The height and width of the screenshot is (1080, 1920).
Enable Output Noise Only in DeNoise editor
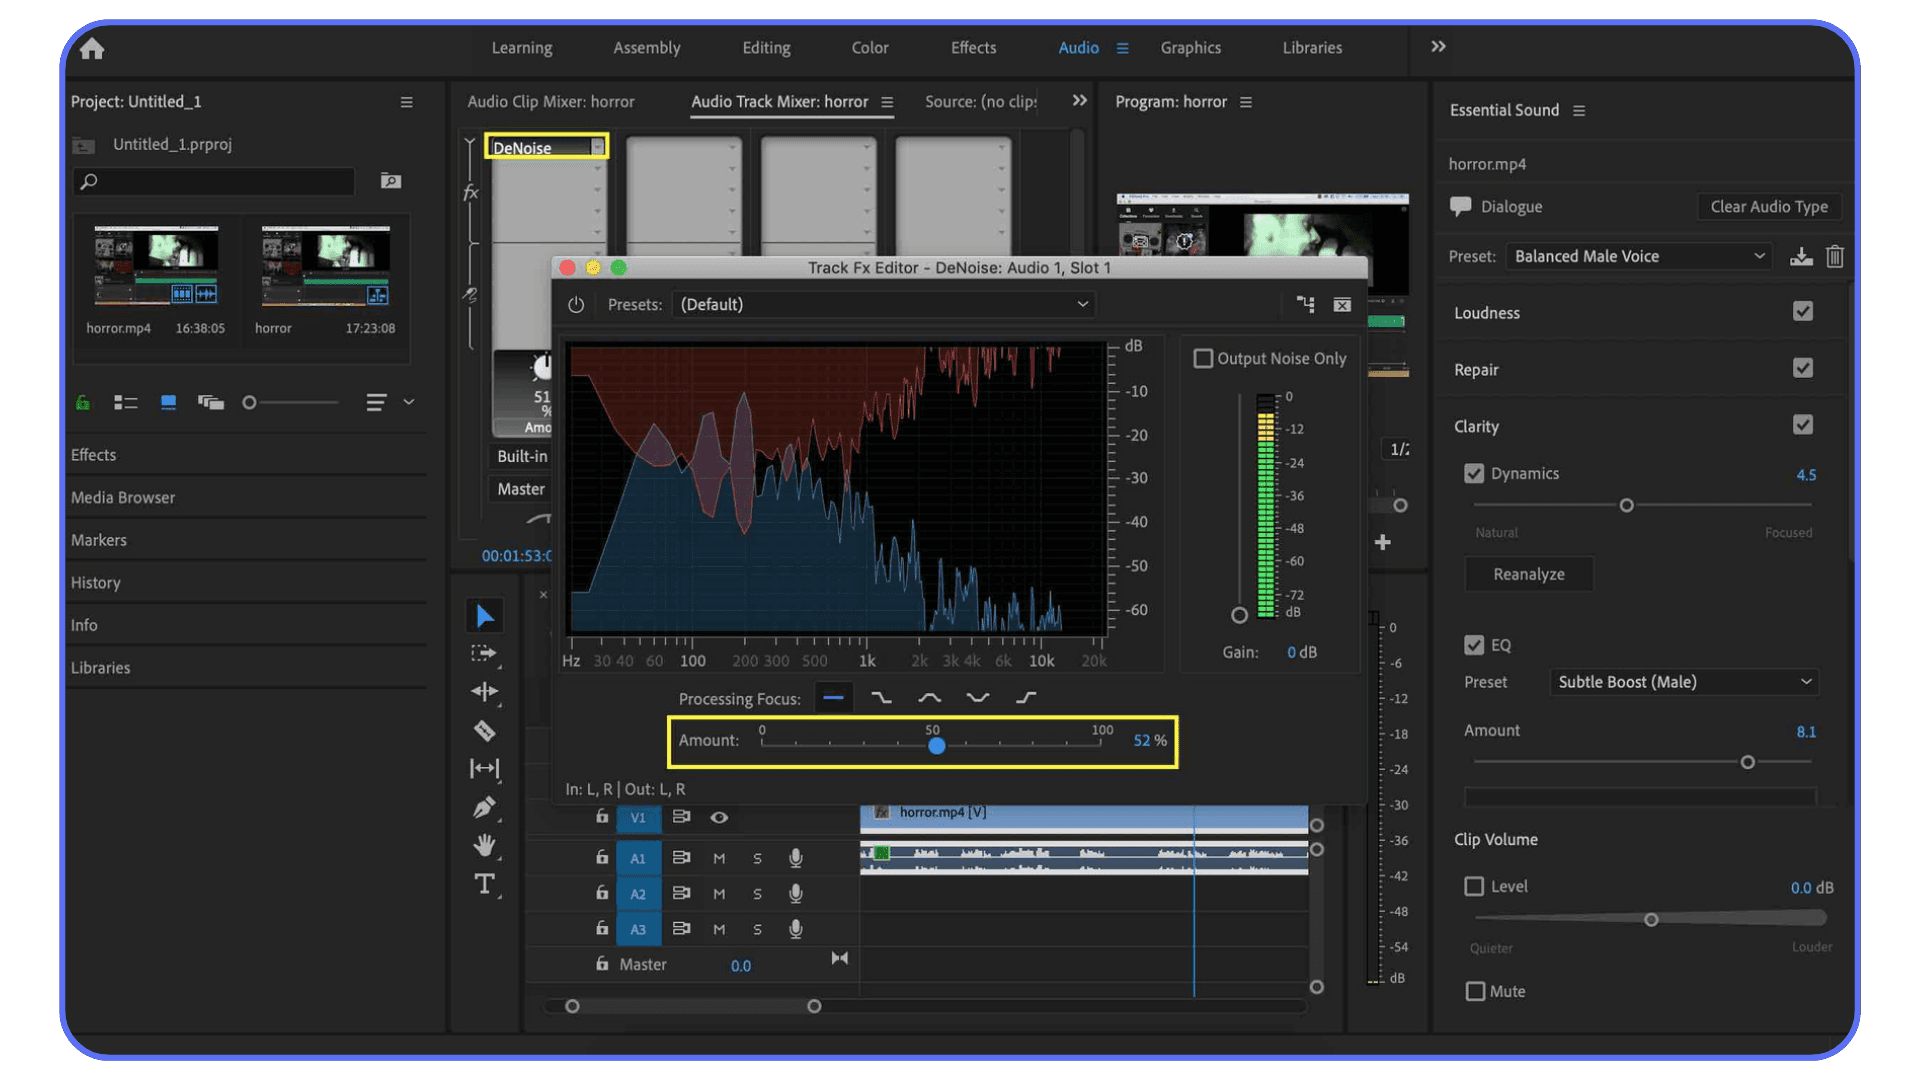(1203, 357)
